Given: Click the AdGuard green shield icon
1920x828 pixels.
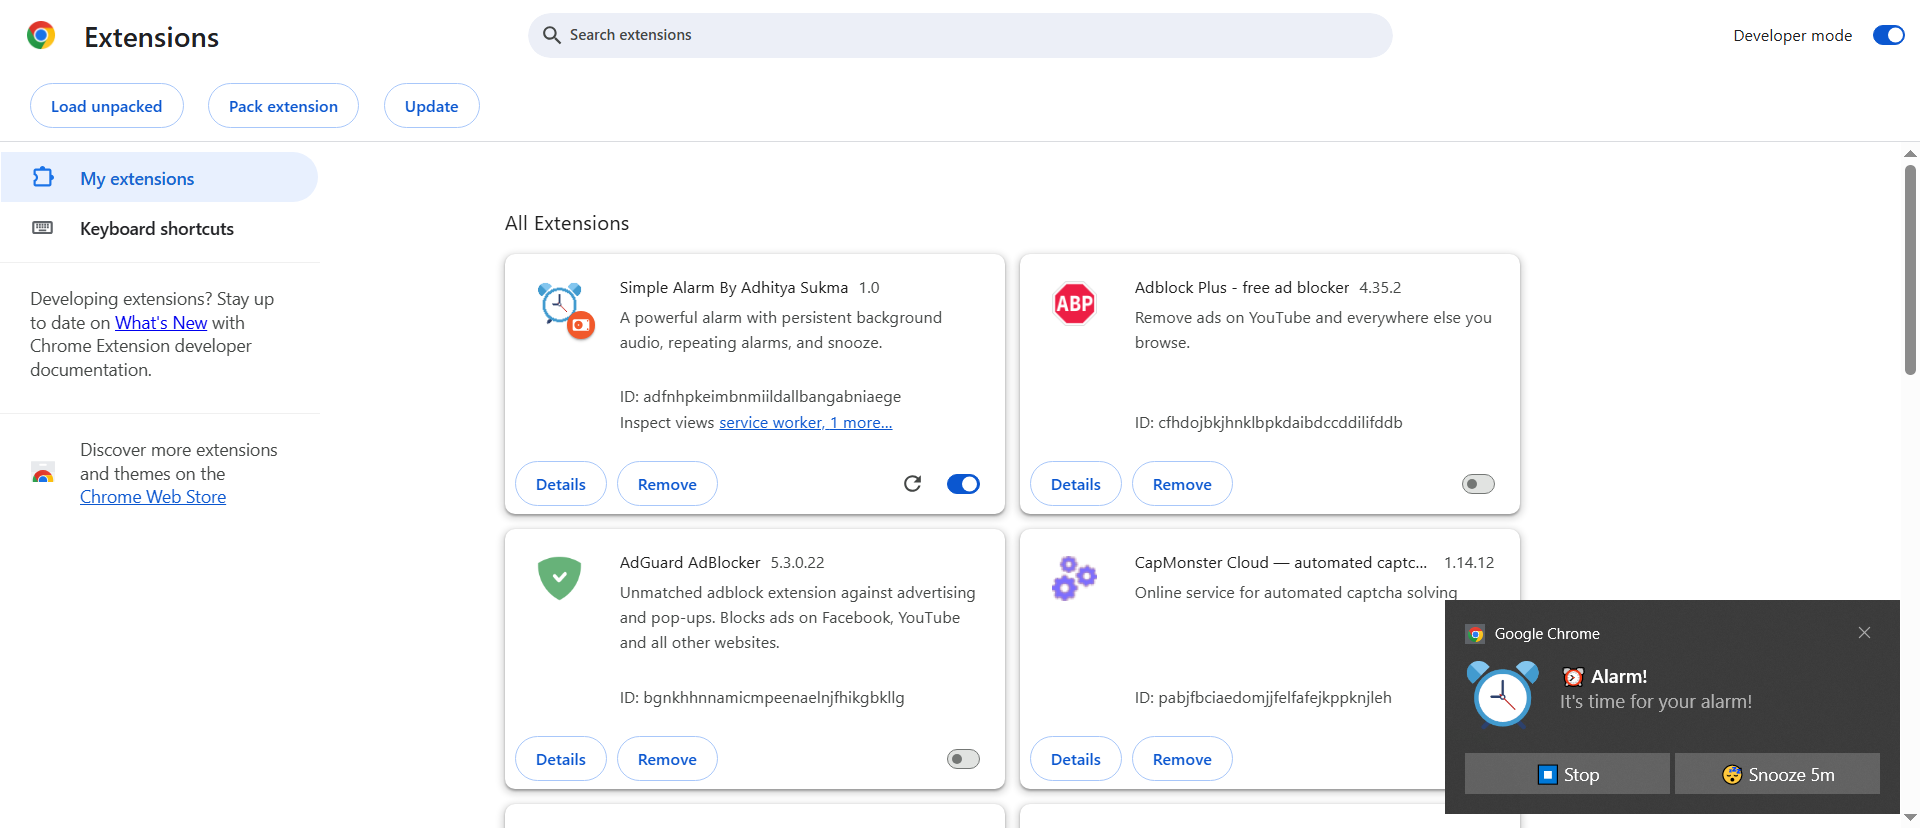Looking at the screenshot, I should (560, 578).
